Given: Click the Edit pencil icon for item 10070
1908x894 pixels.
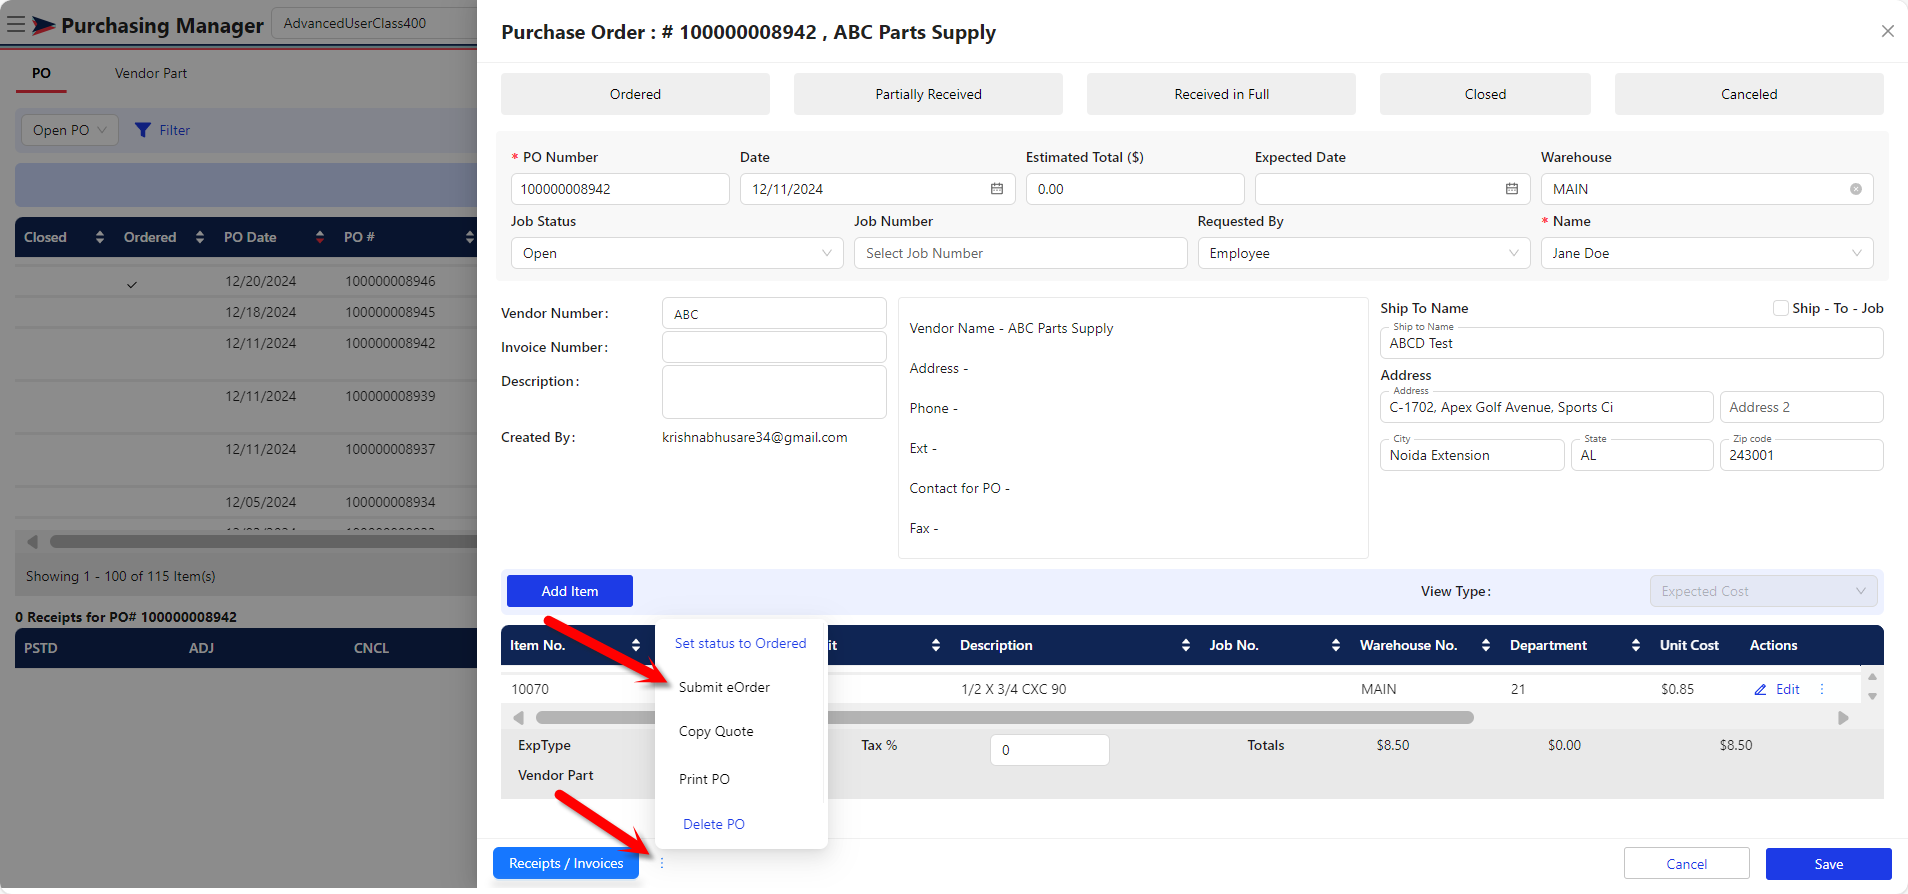Looking at the screenshot, I should click(x=1761, y=690).
